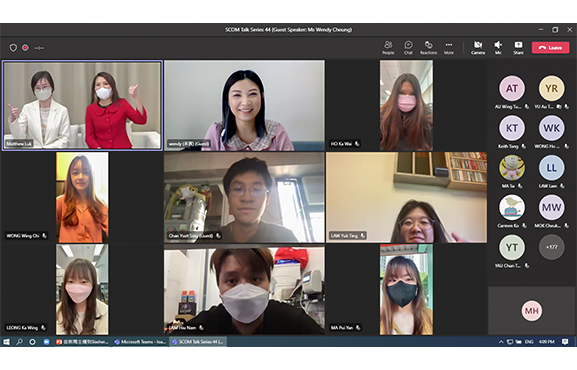
Task: Open the People panel
Action: [x=388, y=47]
